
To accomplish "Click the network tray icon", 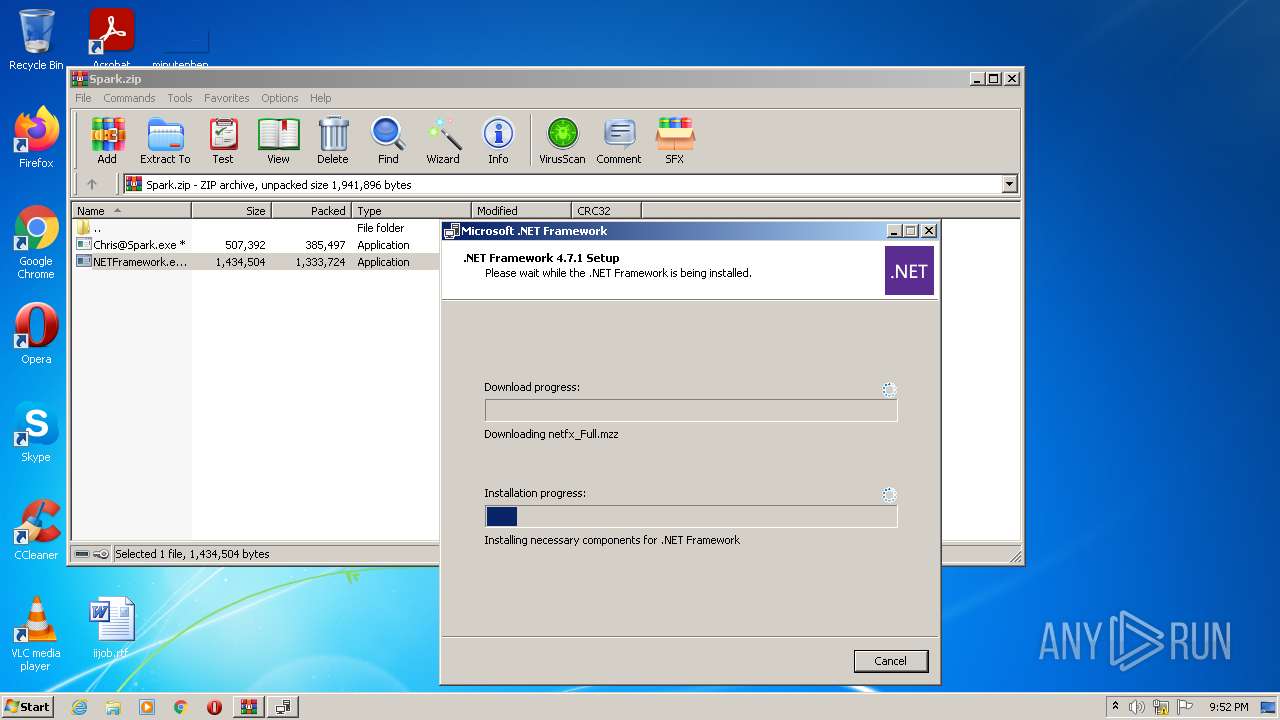I will pyautogui.click(x=1161, y=707).
